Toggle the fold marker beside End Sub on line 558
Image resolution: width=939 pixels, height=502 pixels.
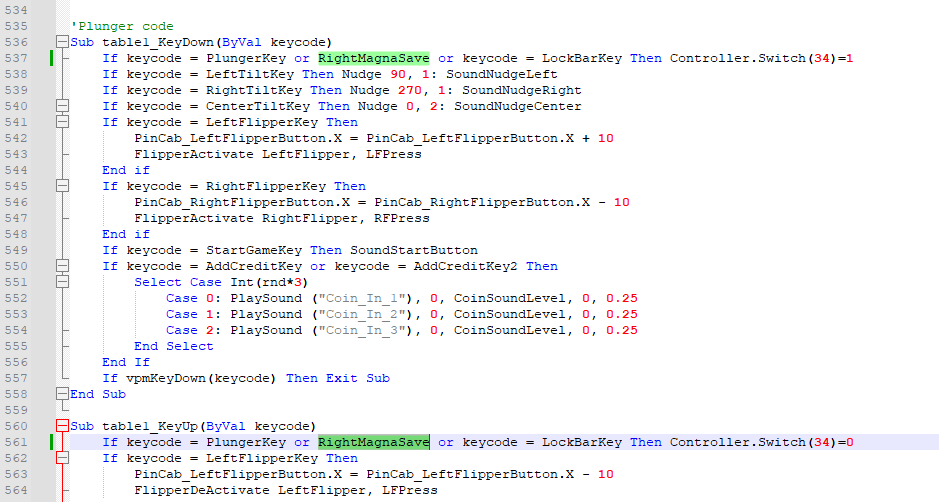coord(62,394)
